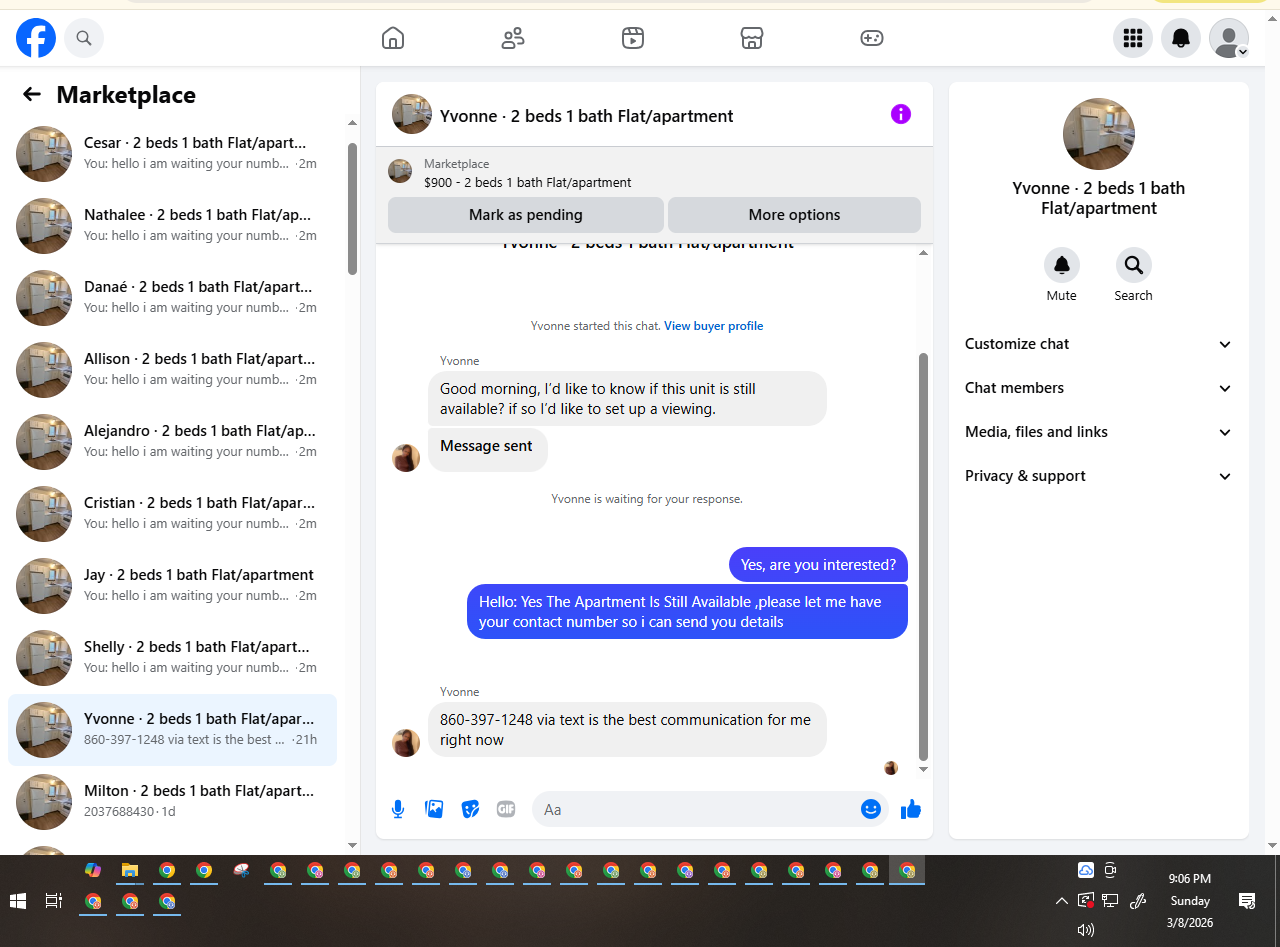
Task: Open the Reels video icon
Action: pyautogui.click(x=633, y=38)
